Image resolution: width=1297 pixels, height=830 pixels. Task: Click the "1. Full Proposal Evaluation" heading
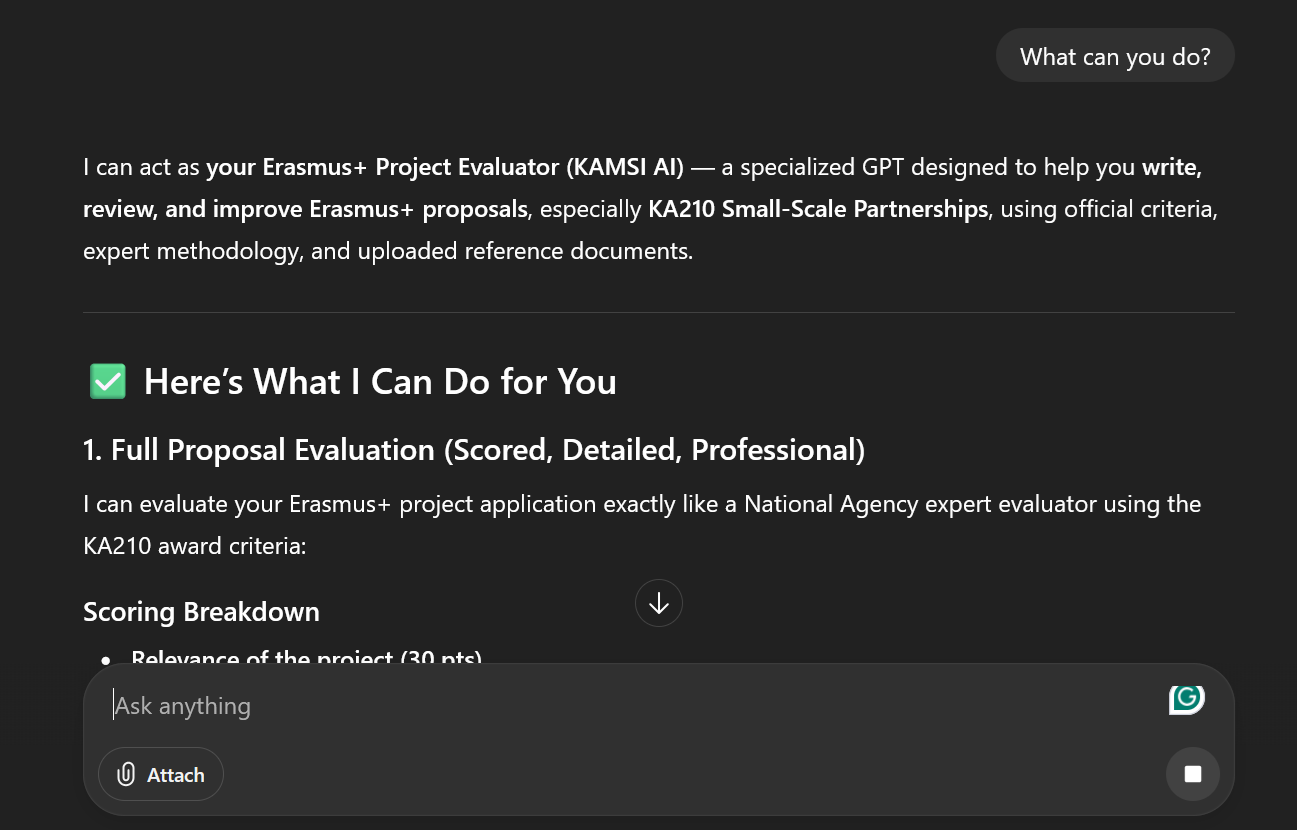coord(473,450)
